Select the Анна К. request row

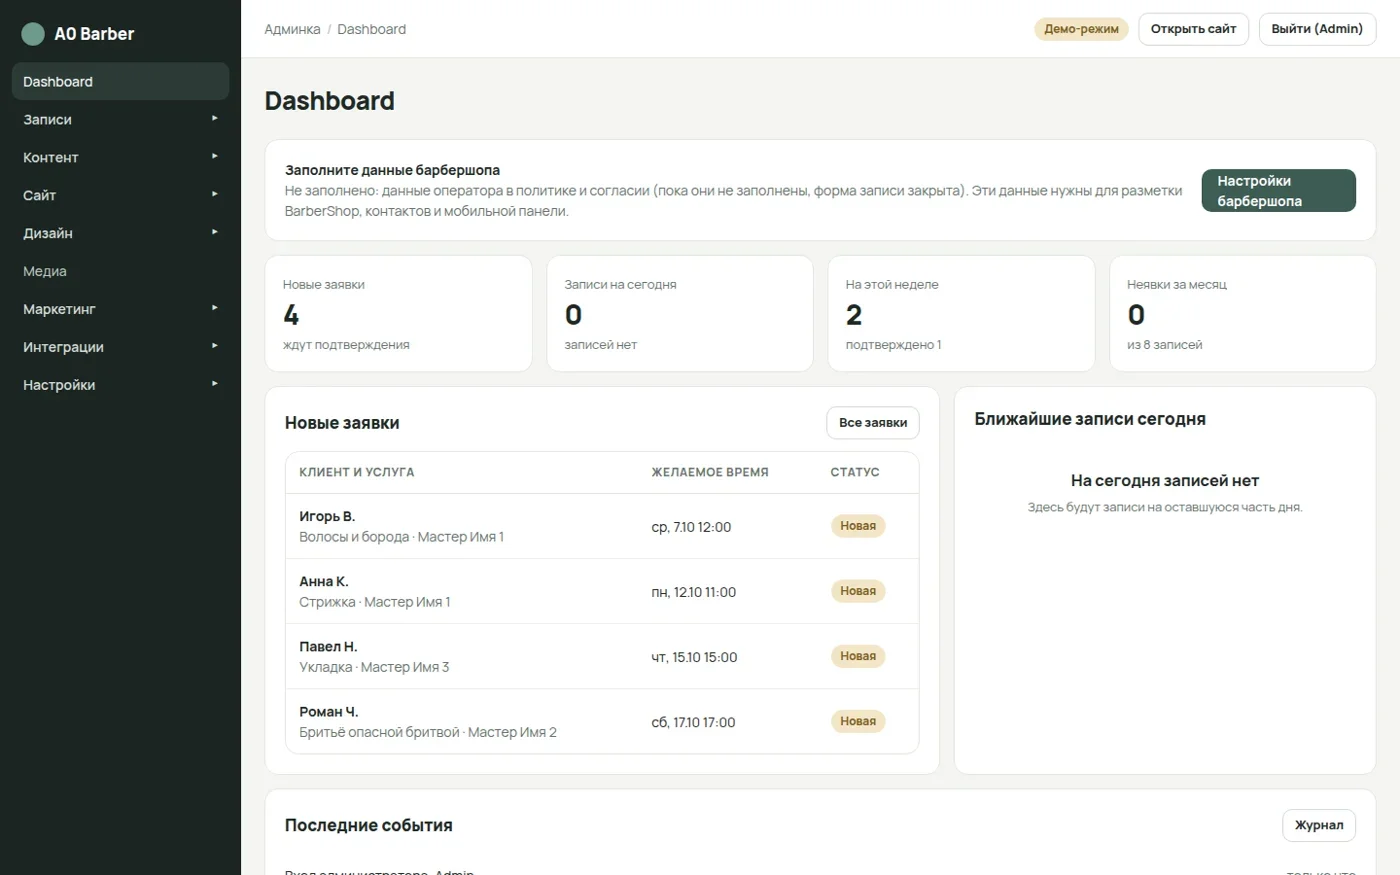tap(602, 591)
